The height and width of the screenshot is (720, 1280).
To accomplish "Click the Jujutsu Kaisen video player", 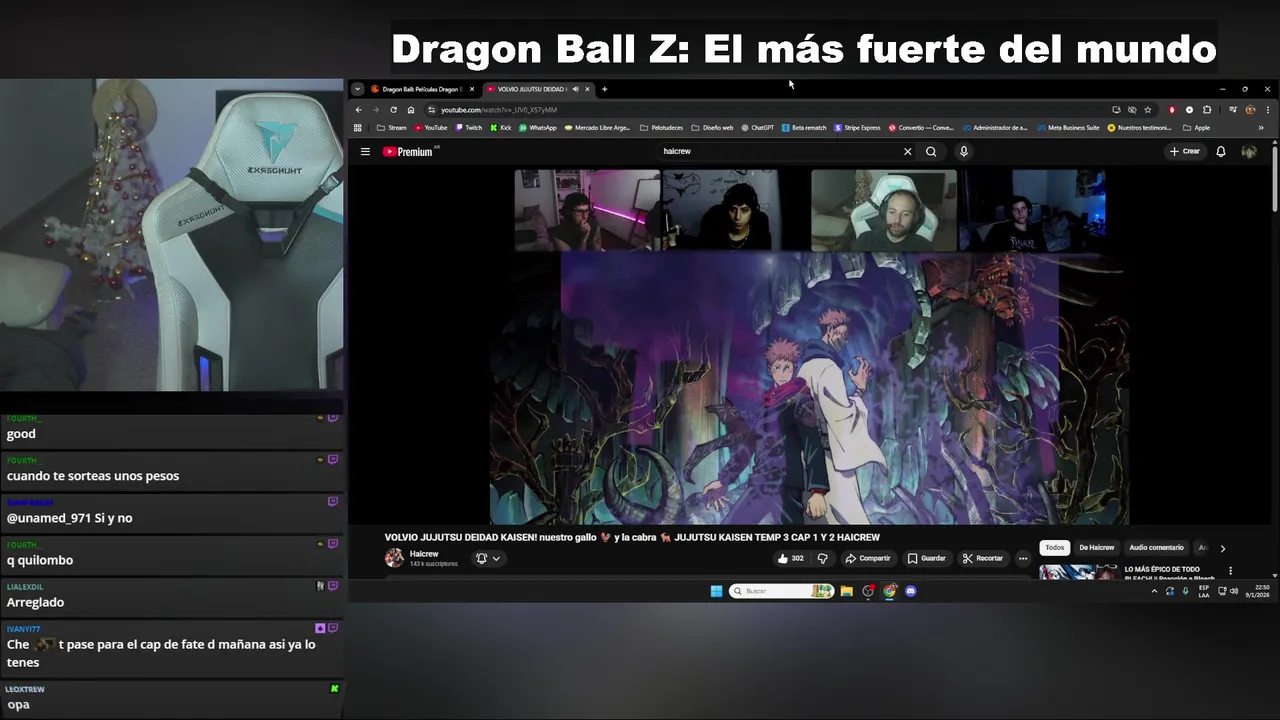I will 808,347.
